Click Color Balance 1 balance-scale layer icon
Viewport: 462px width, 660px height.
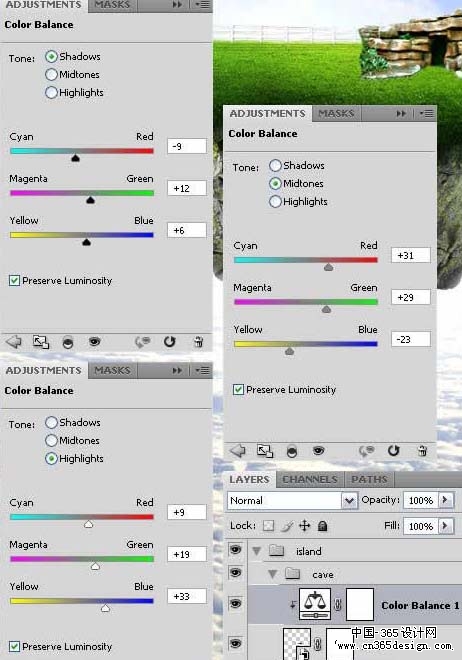315,604
